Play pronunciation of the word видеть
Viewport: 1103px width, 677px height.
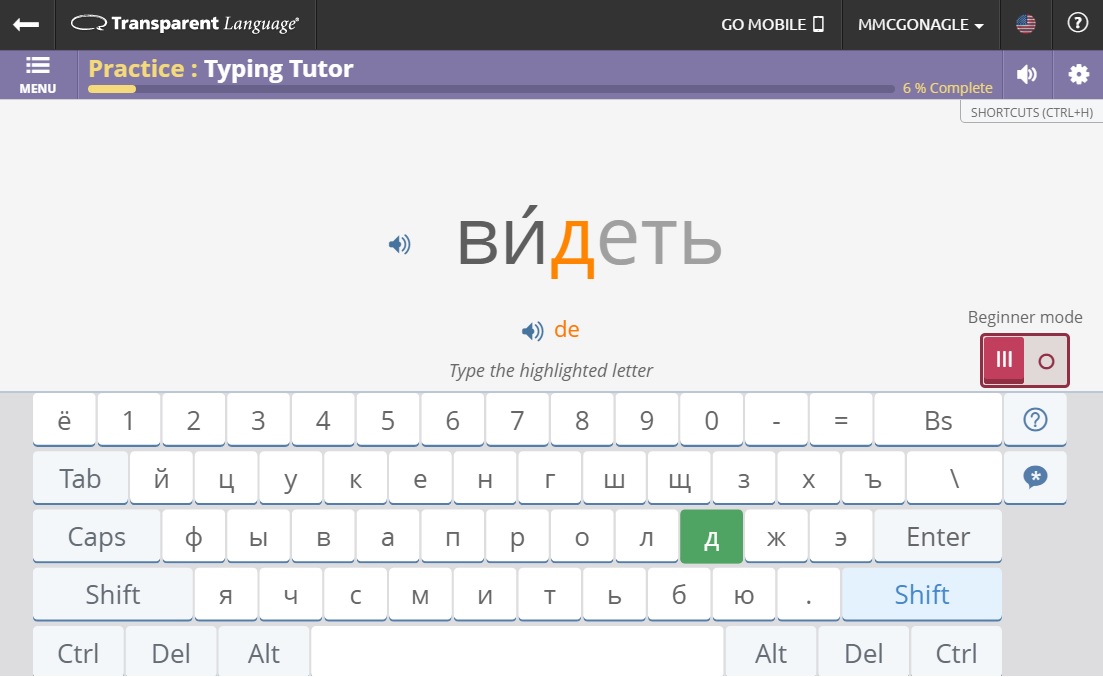pos(399,243)
